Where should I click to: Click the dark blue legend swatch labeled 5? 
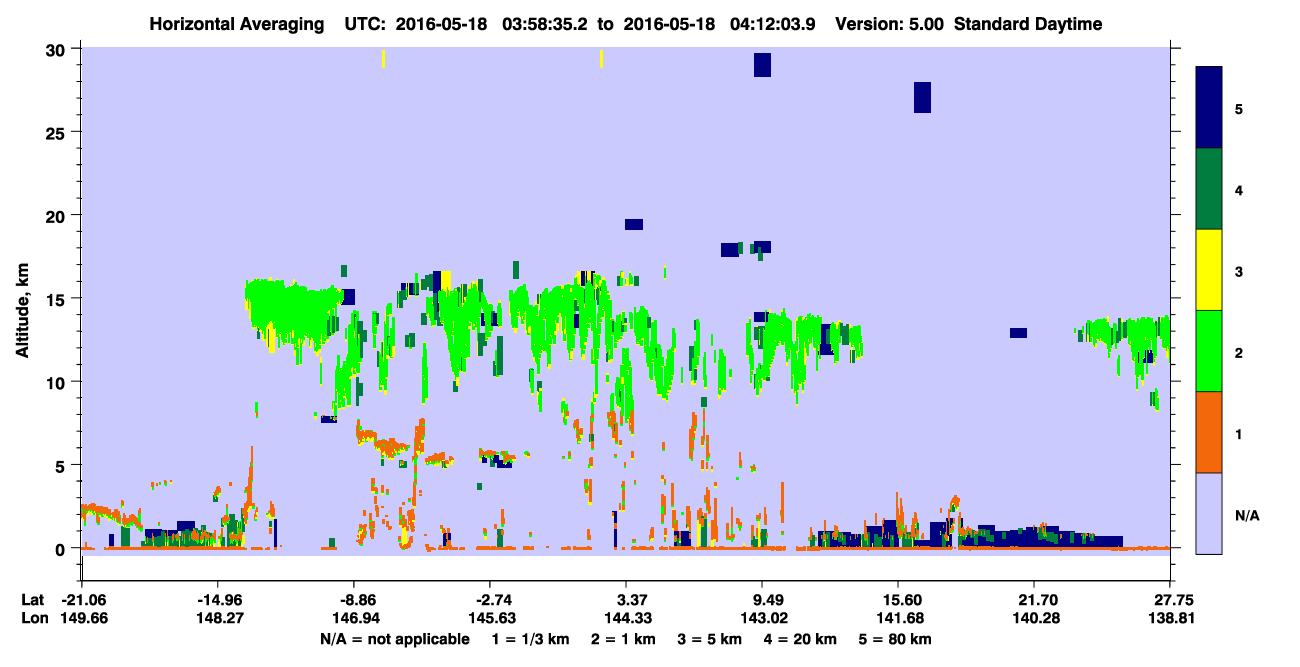click(1209, 108)
